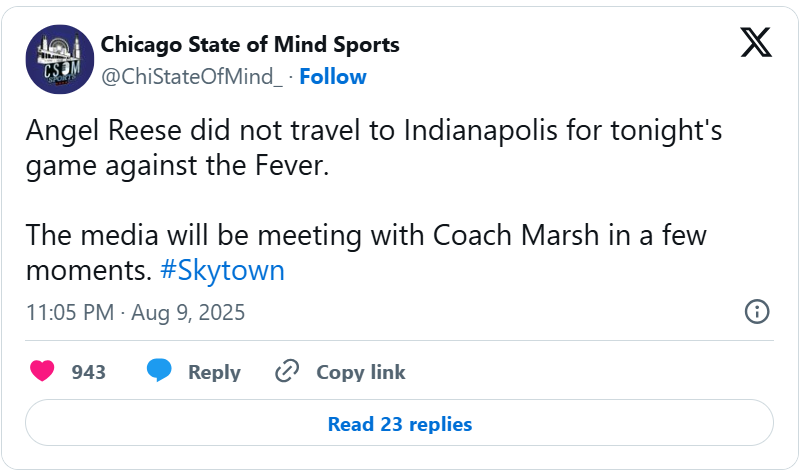Image resolution: width=802 pixels, height=475 pixels.
Task: Click the sentence about Coach Marsh
Action: point(366,253)
